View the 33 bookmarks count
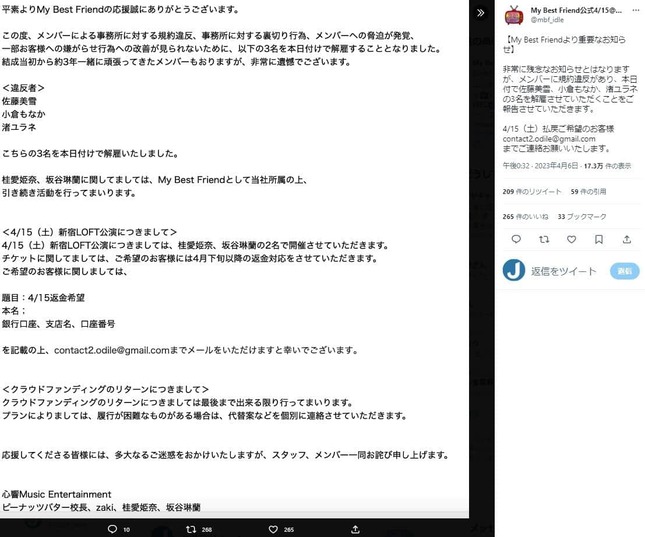This screenshot has height=537, width=645. point(579,215)
